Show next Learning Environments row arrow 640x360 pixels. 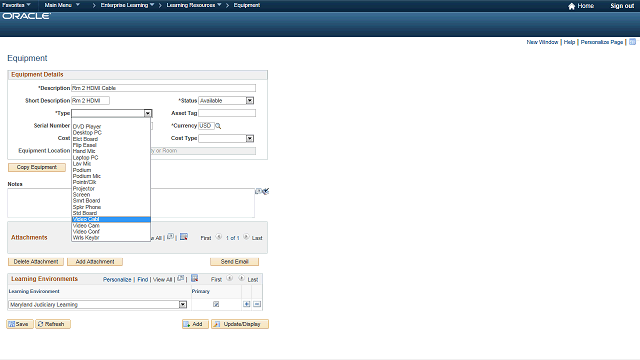click(242, 278)
